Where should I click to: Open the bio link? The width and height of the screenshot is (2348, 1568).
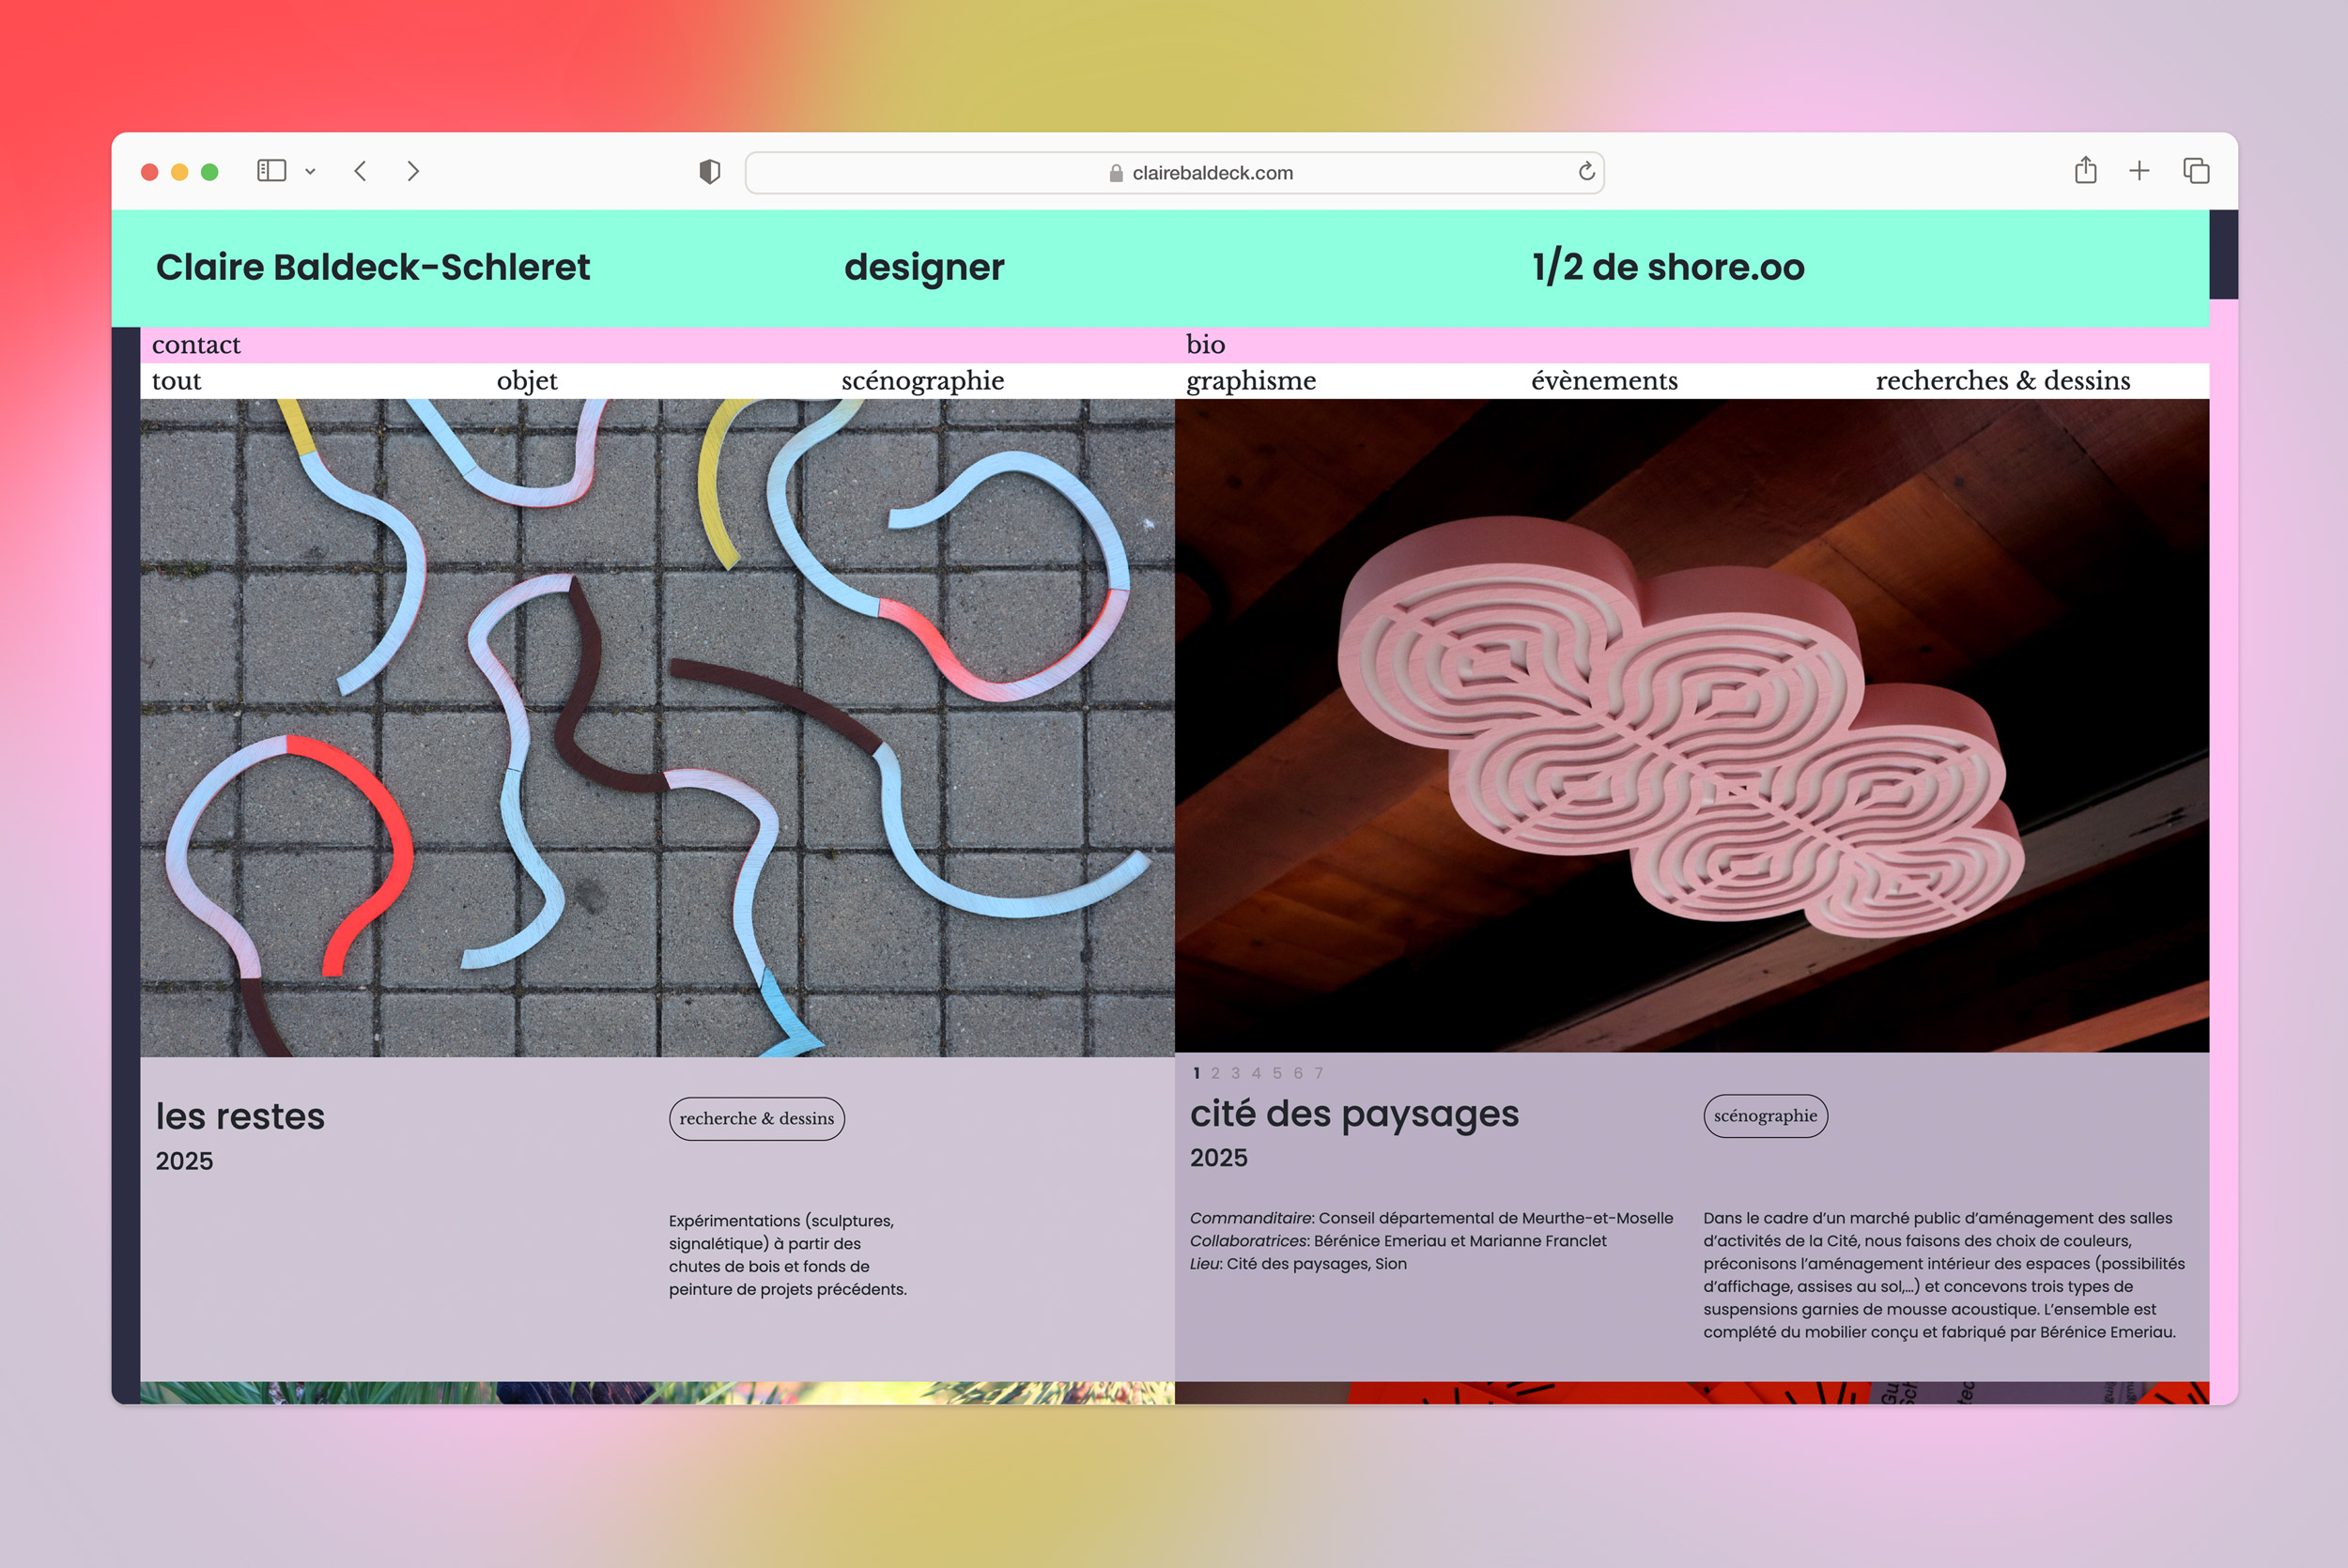(1205, 345)
